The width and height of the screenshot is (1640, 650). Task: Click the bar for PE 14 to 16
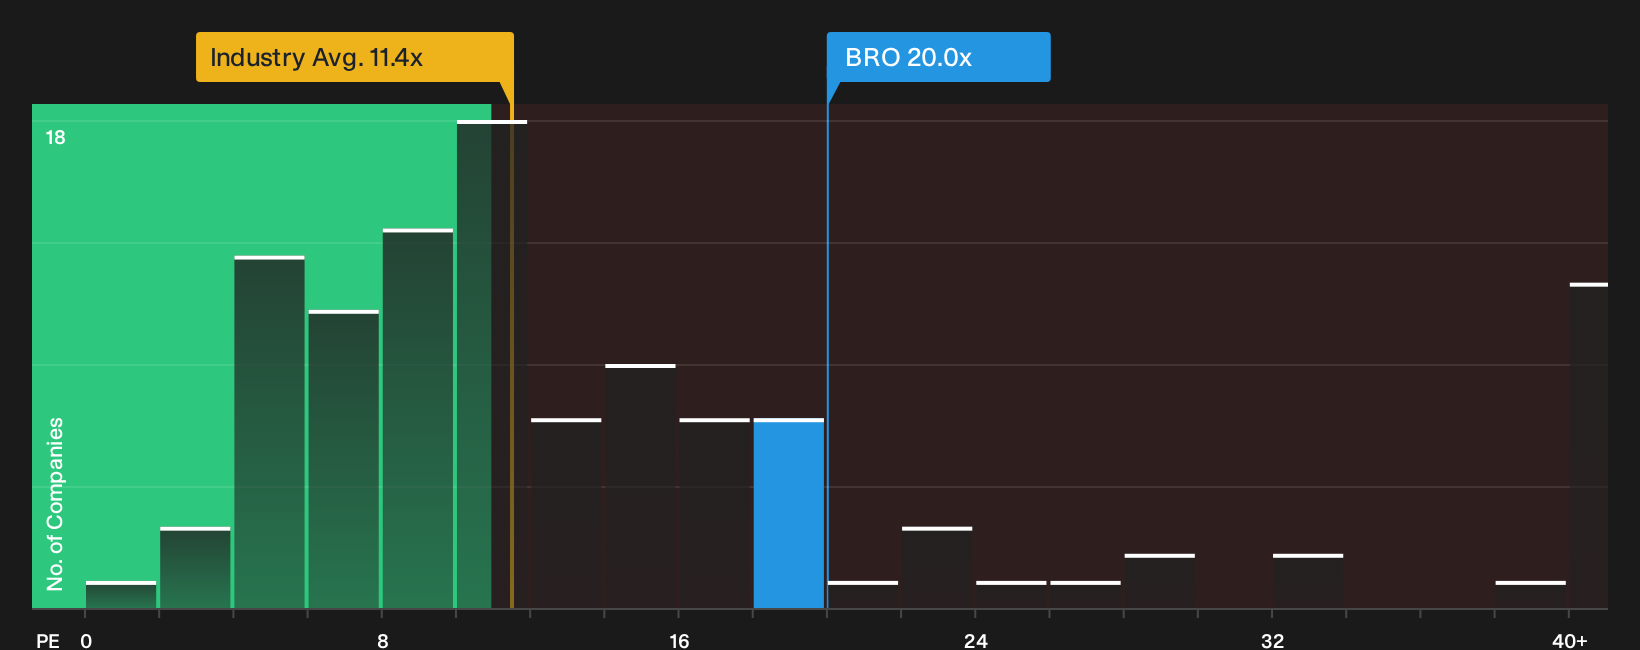tap(641, 487)
